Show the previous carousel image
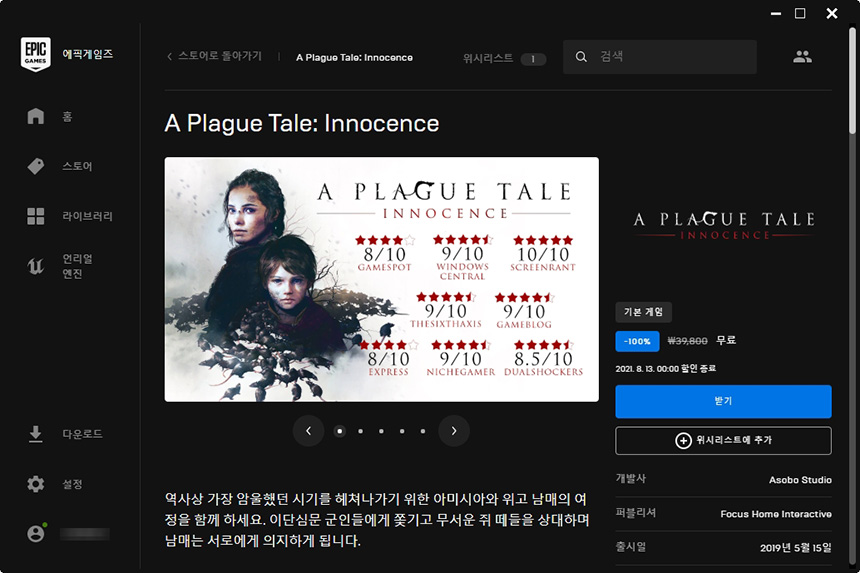The width and height of the screenshot is (860, 573). (308, 431)
